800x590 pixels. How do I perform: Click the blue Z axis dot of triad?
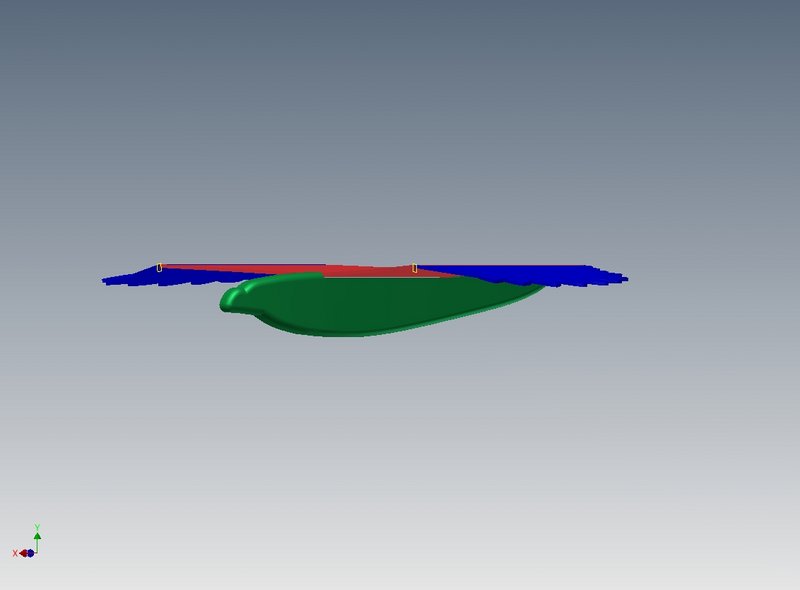pyautogui.click(x=30, y=553)
